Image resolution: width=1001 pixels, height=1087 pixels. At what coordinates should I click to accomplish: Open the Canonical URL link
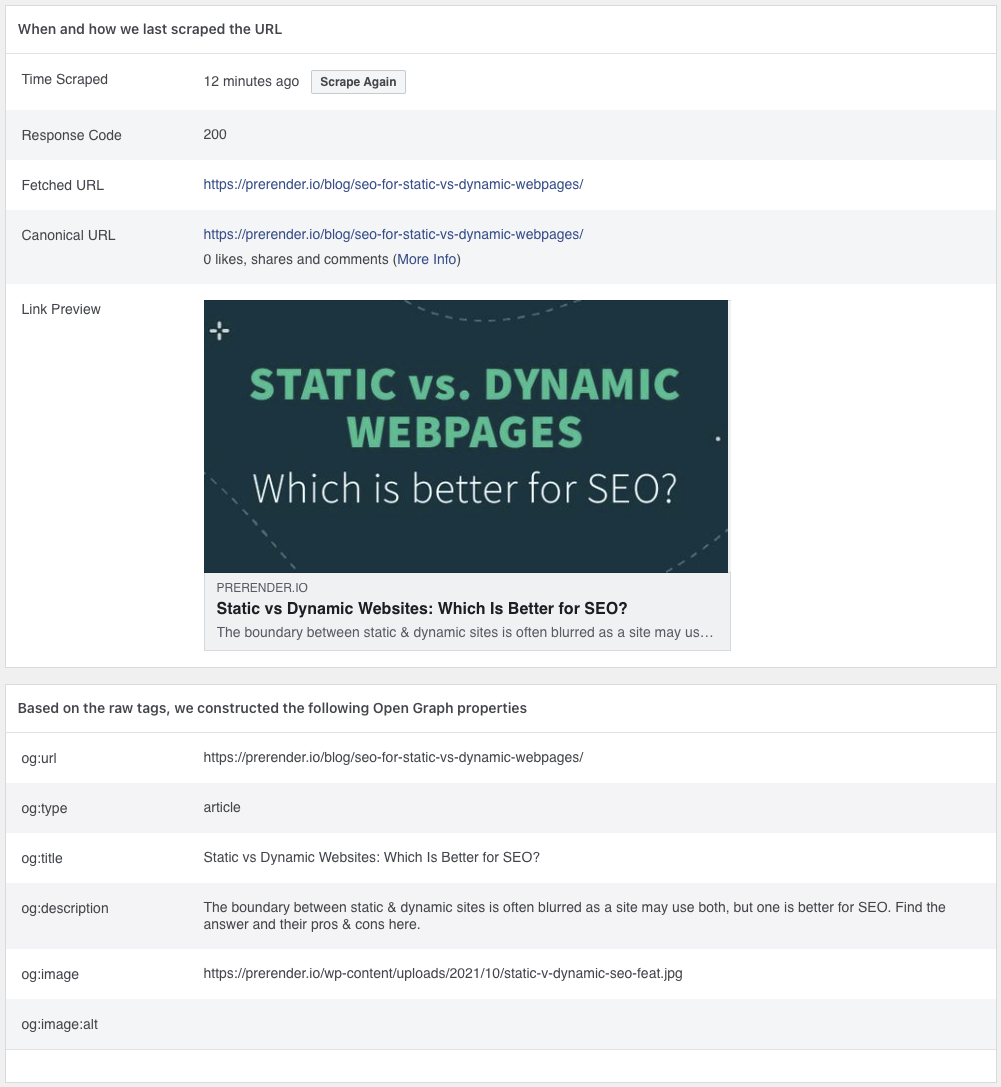pyautogui.click(x=393, y=234)
